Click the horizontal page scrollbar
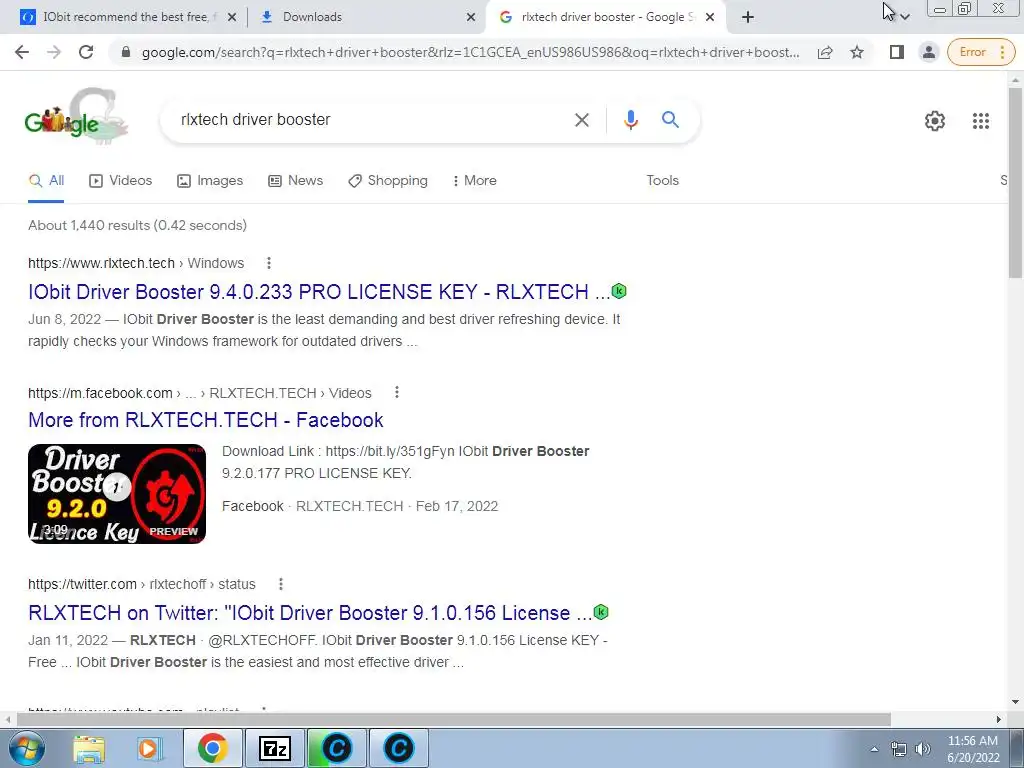 click(x=453, y=719)
